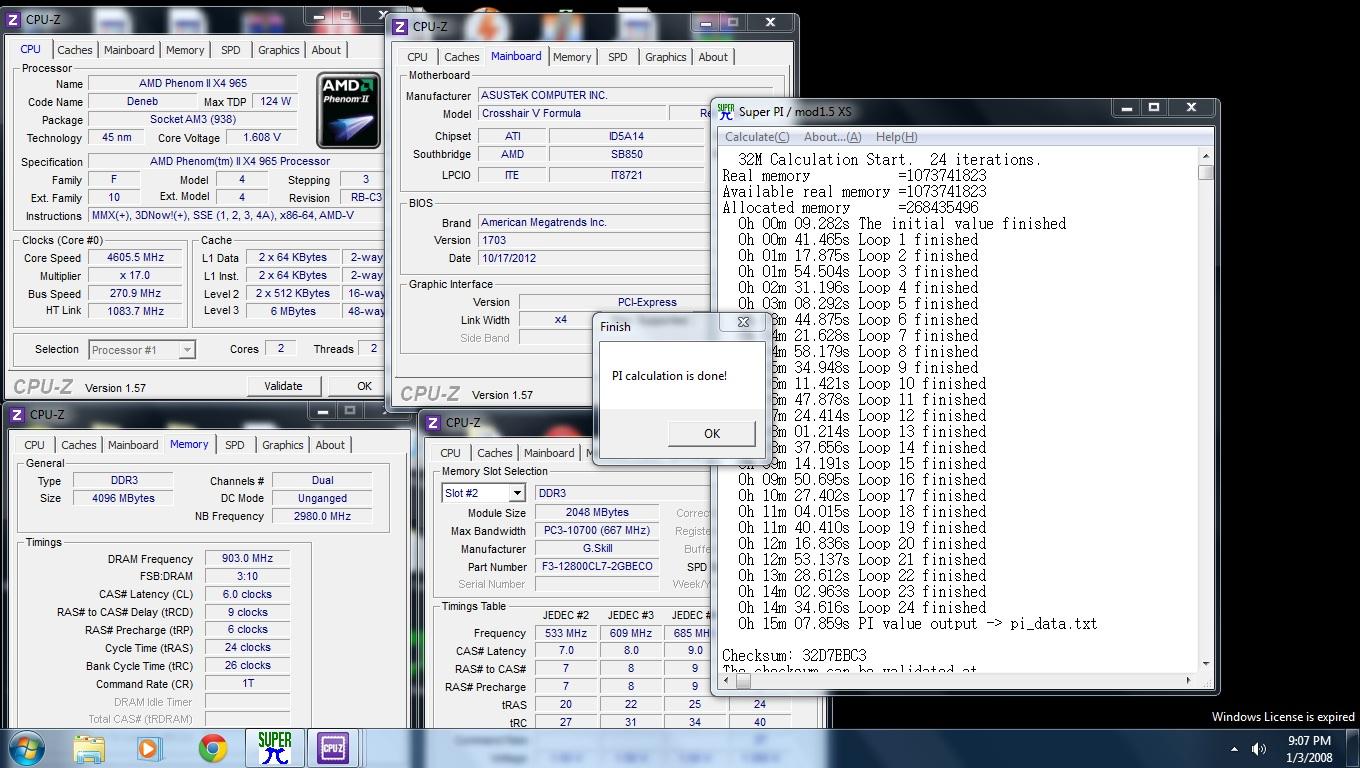Open the Calculate menu in Super PI
Screen dimensions: 1360x768
(757, 137)
